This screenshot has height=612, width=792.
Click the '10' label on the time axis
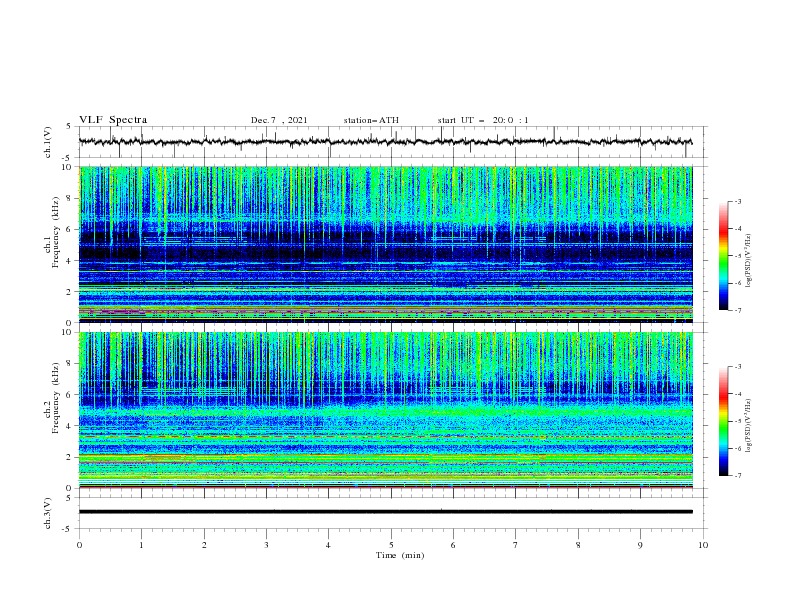coord(703,545)
